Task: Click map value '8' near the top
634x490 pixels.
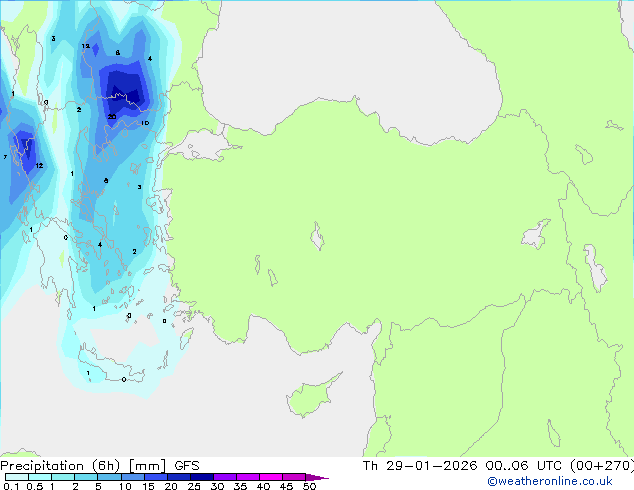Action: coord(117,53)
